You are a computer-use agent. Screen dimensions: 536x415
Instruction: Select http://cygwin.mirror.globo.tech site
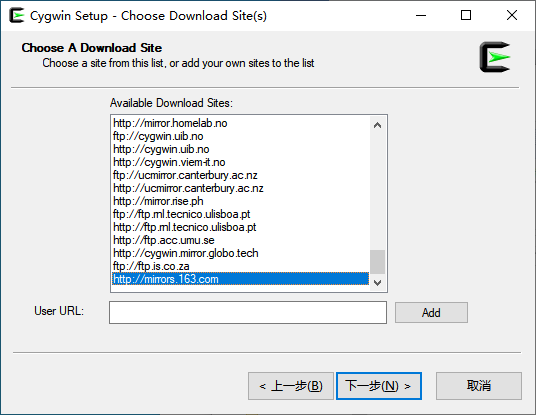[x=241, y=253]
